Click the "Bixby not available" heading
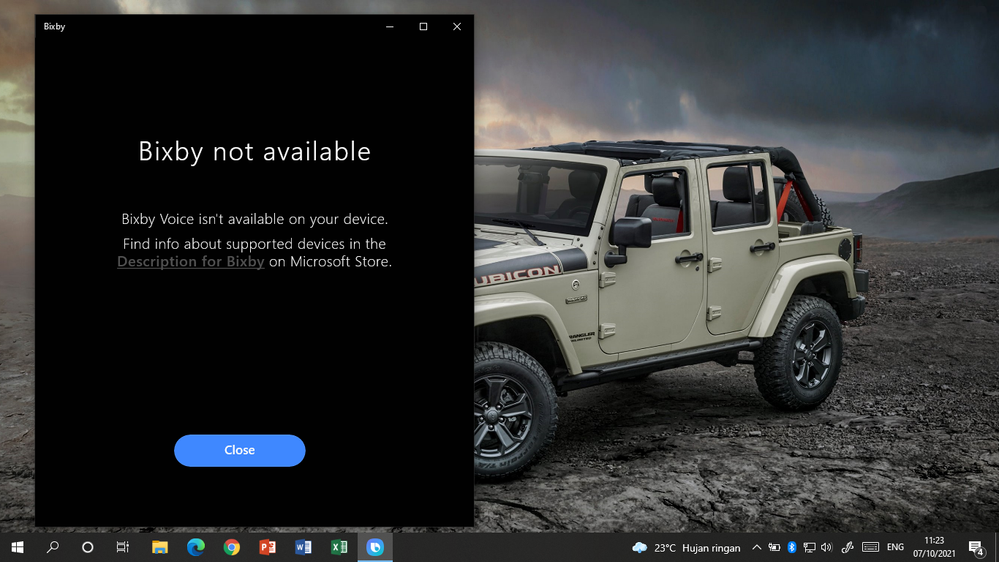999x562 pixels. (254, 152)
